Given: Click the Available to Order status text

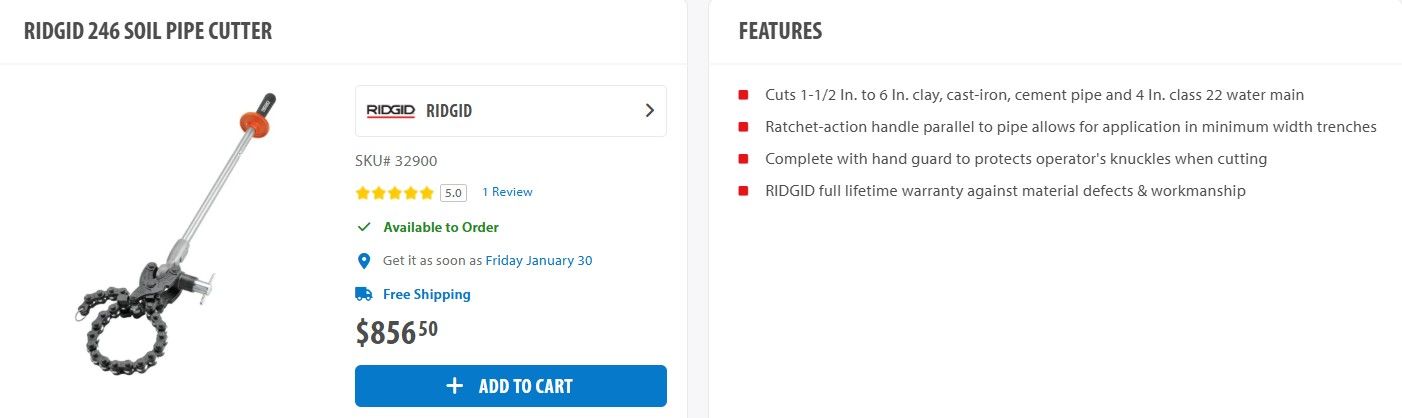Looking at the screenshot, I should pos(440,227).
